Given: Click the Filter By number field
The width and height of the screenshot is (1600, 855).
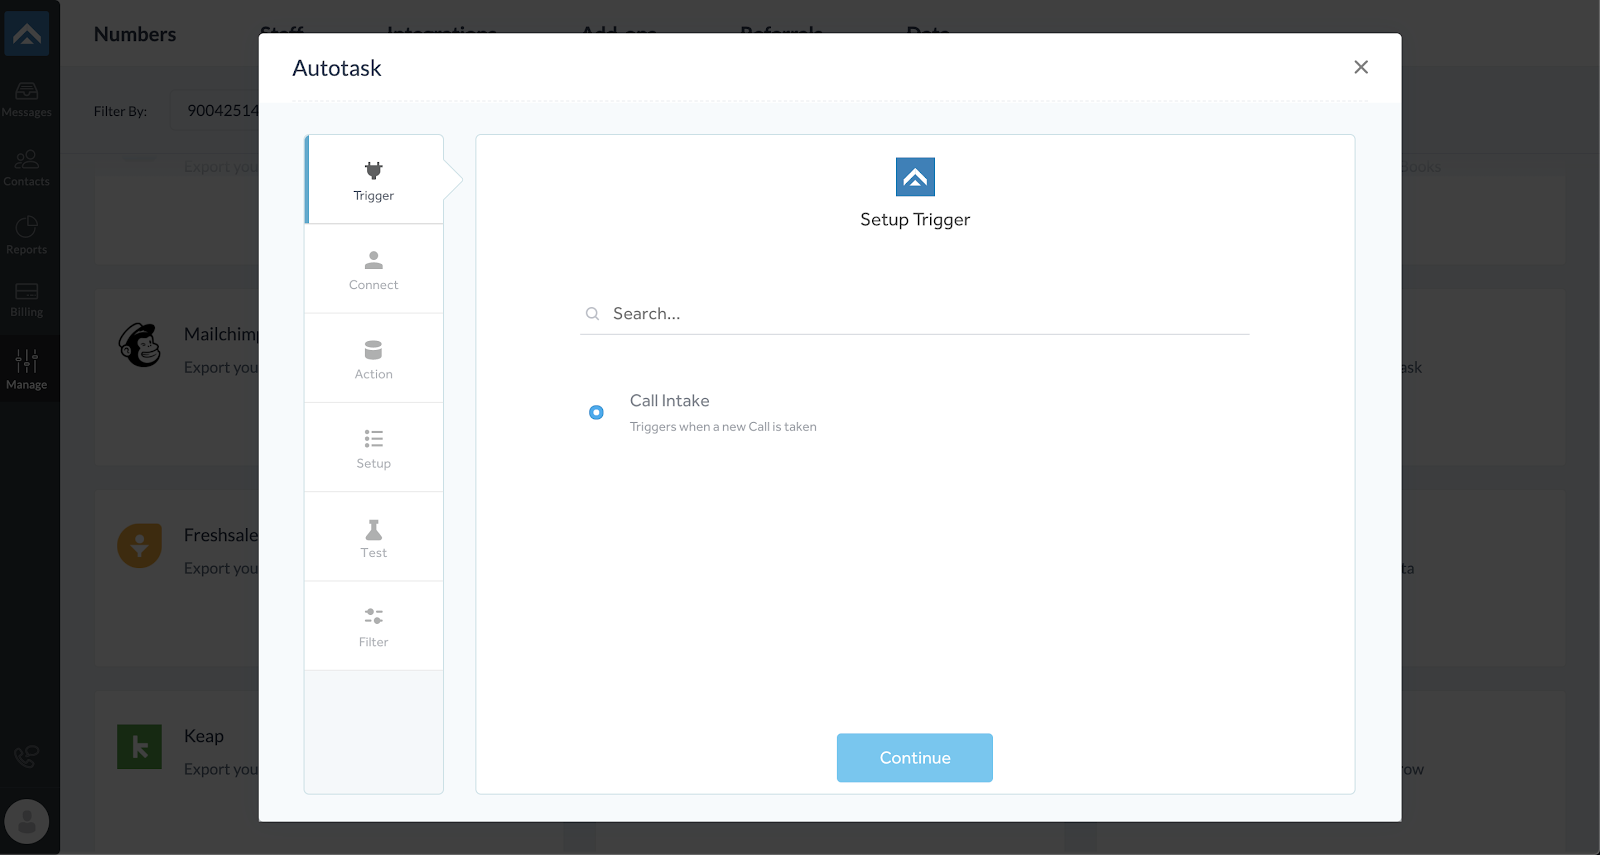Looking at the screenshot, I should coord(215,111).
